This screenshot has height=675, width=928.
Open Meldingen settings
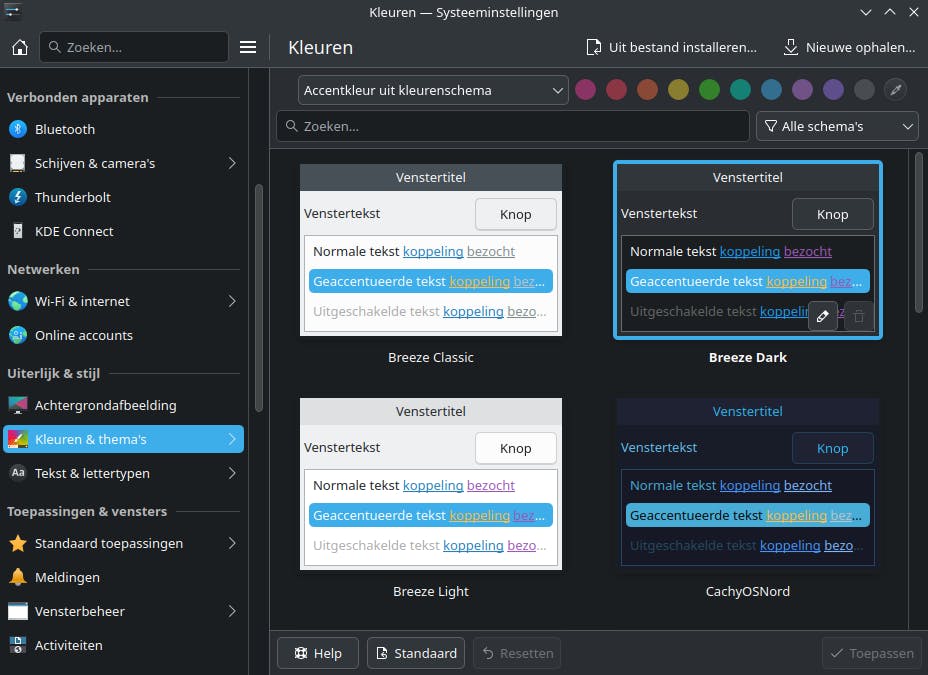[x=123, y=577]
